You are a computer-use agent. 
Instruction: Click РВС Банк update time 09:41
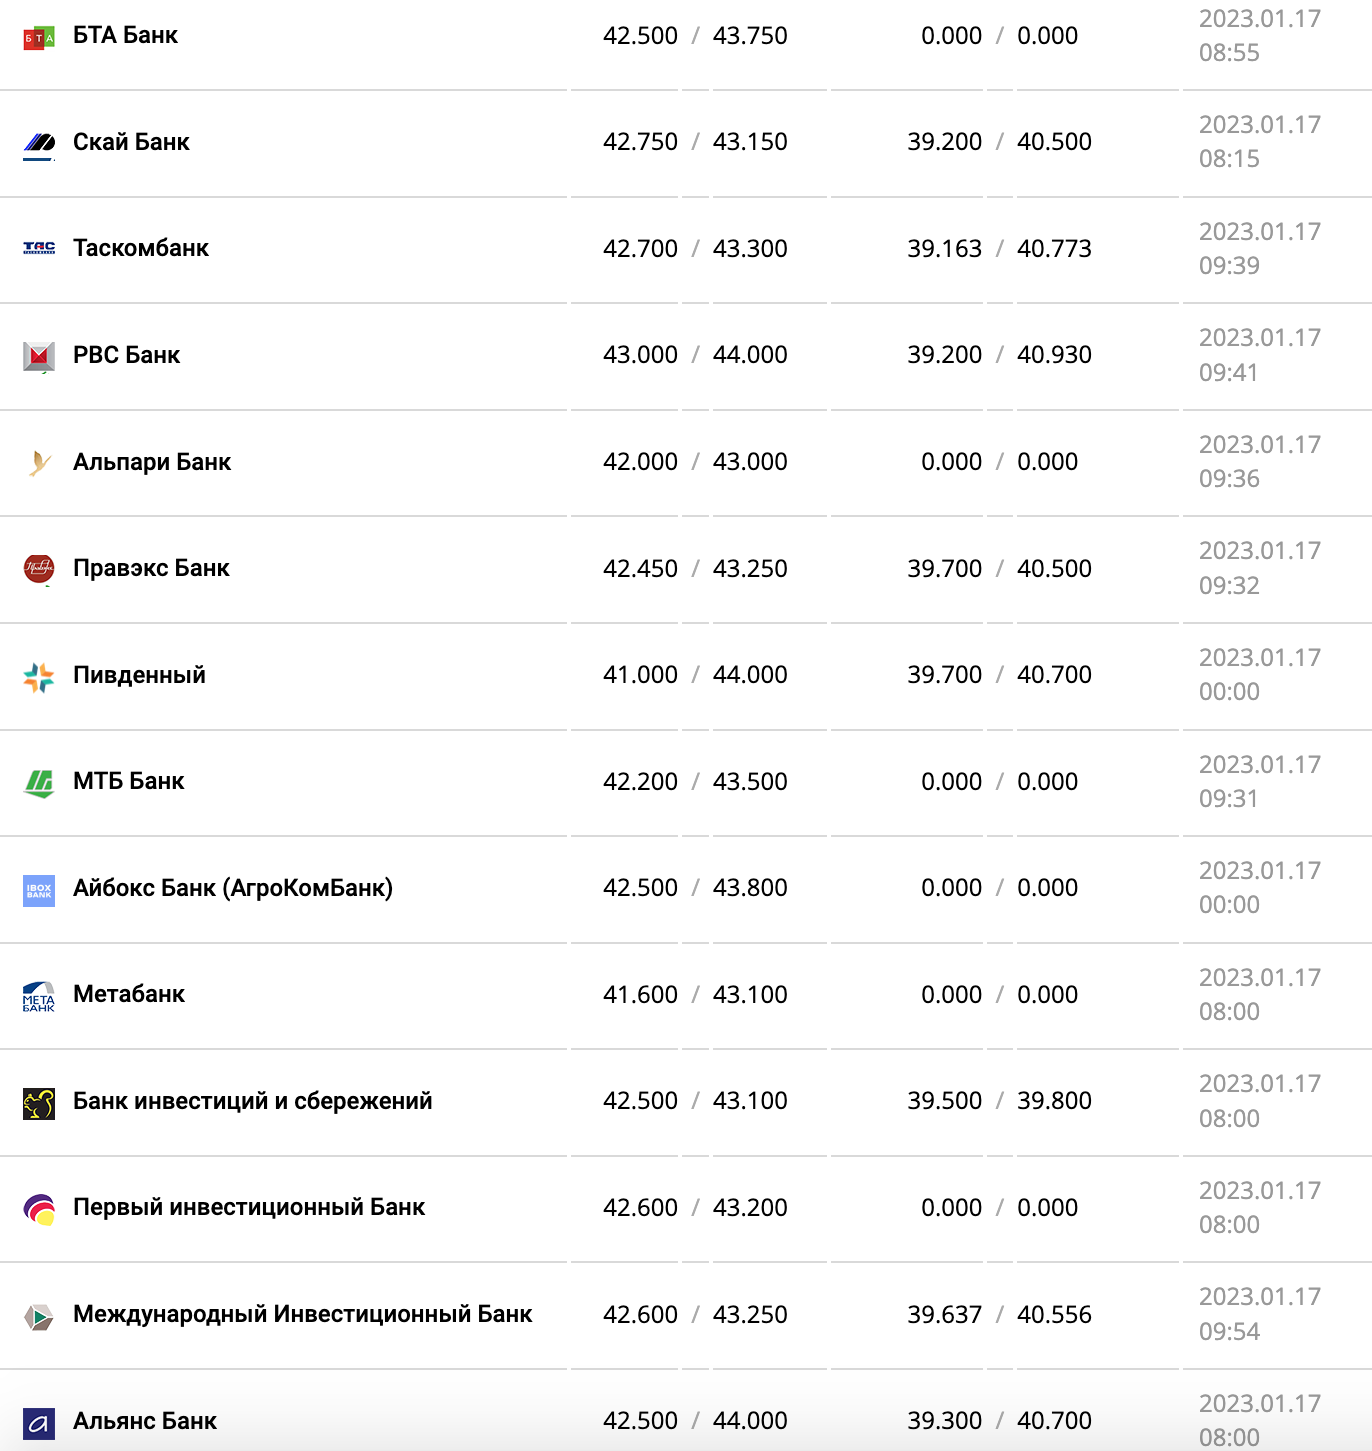coord(1228,373)
